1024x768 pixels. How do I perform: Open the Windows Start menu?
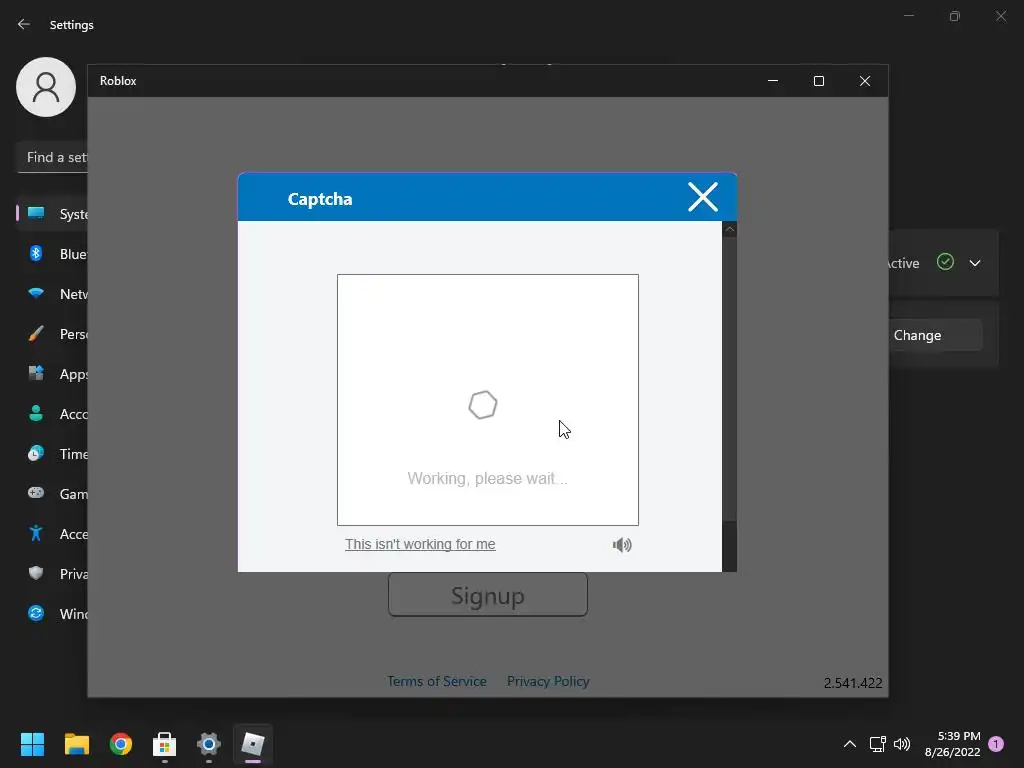pyautogui.click(x=32, y=744)
